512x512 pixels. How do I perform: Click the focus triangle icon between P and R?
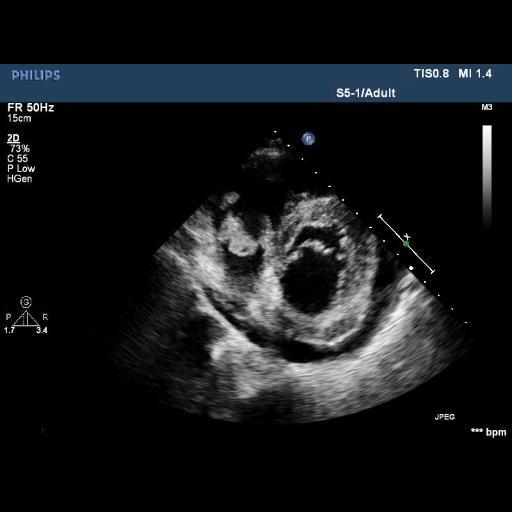[x=26, y=318]
